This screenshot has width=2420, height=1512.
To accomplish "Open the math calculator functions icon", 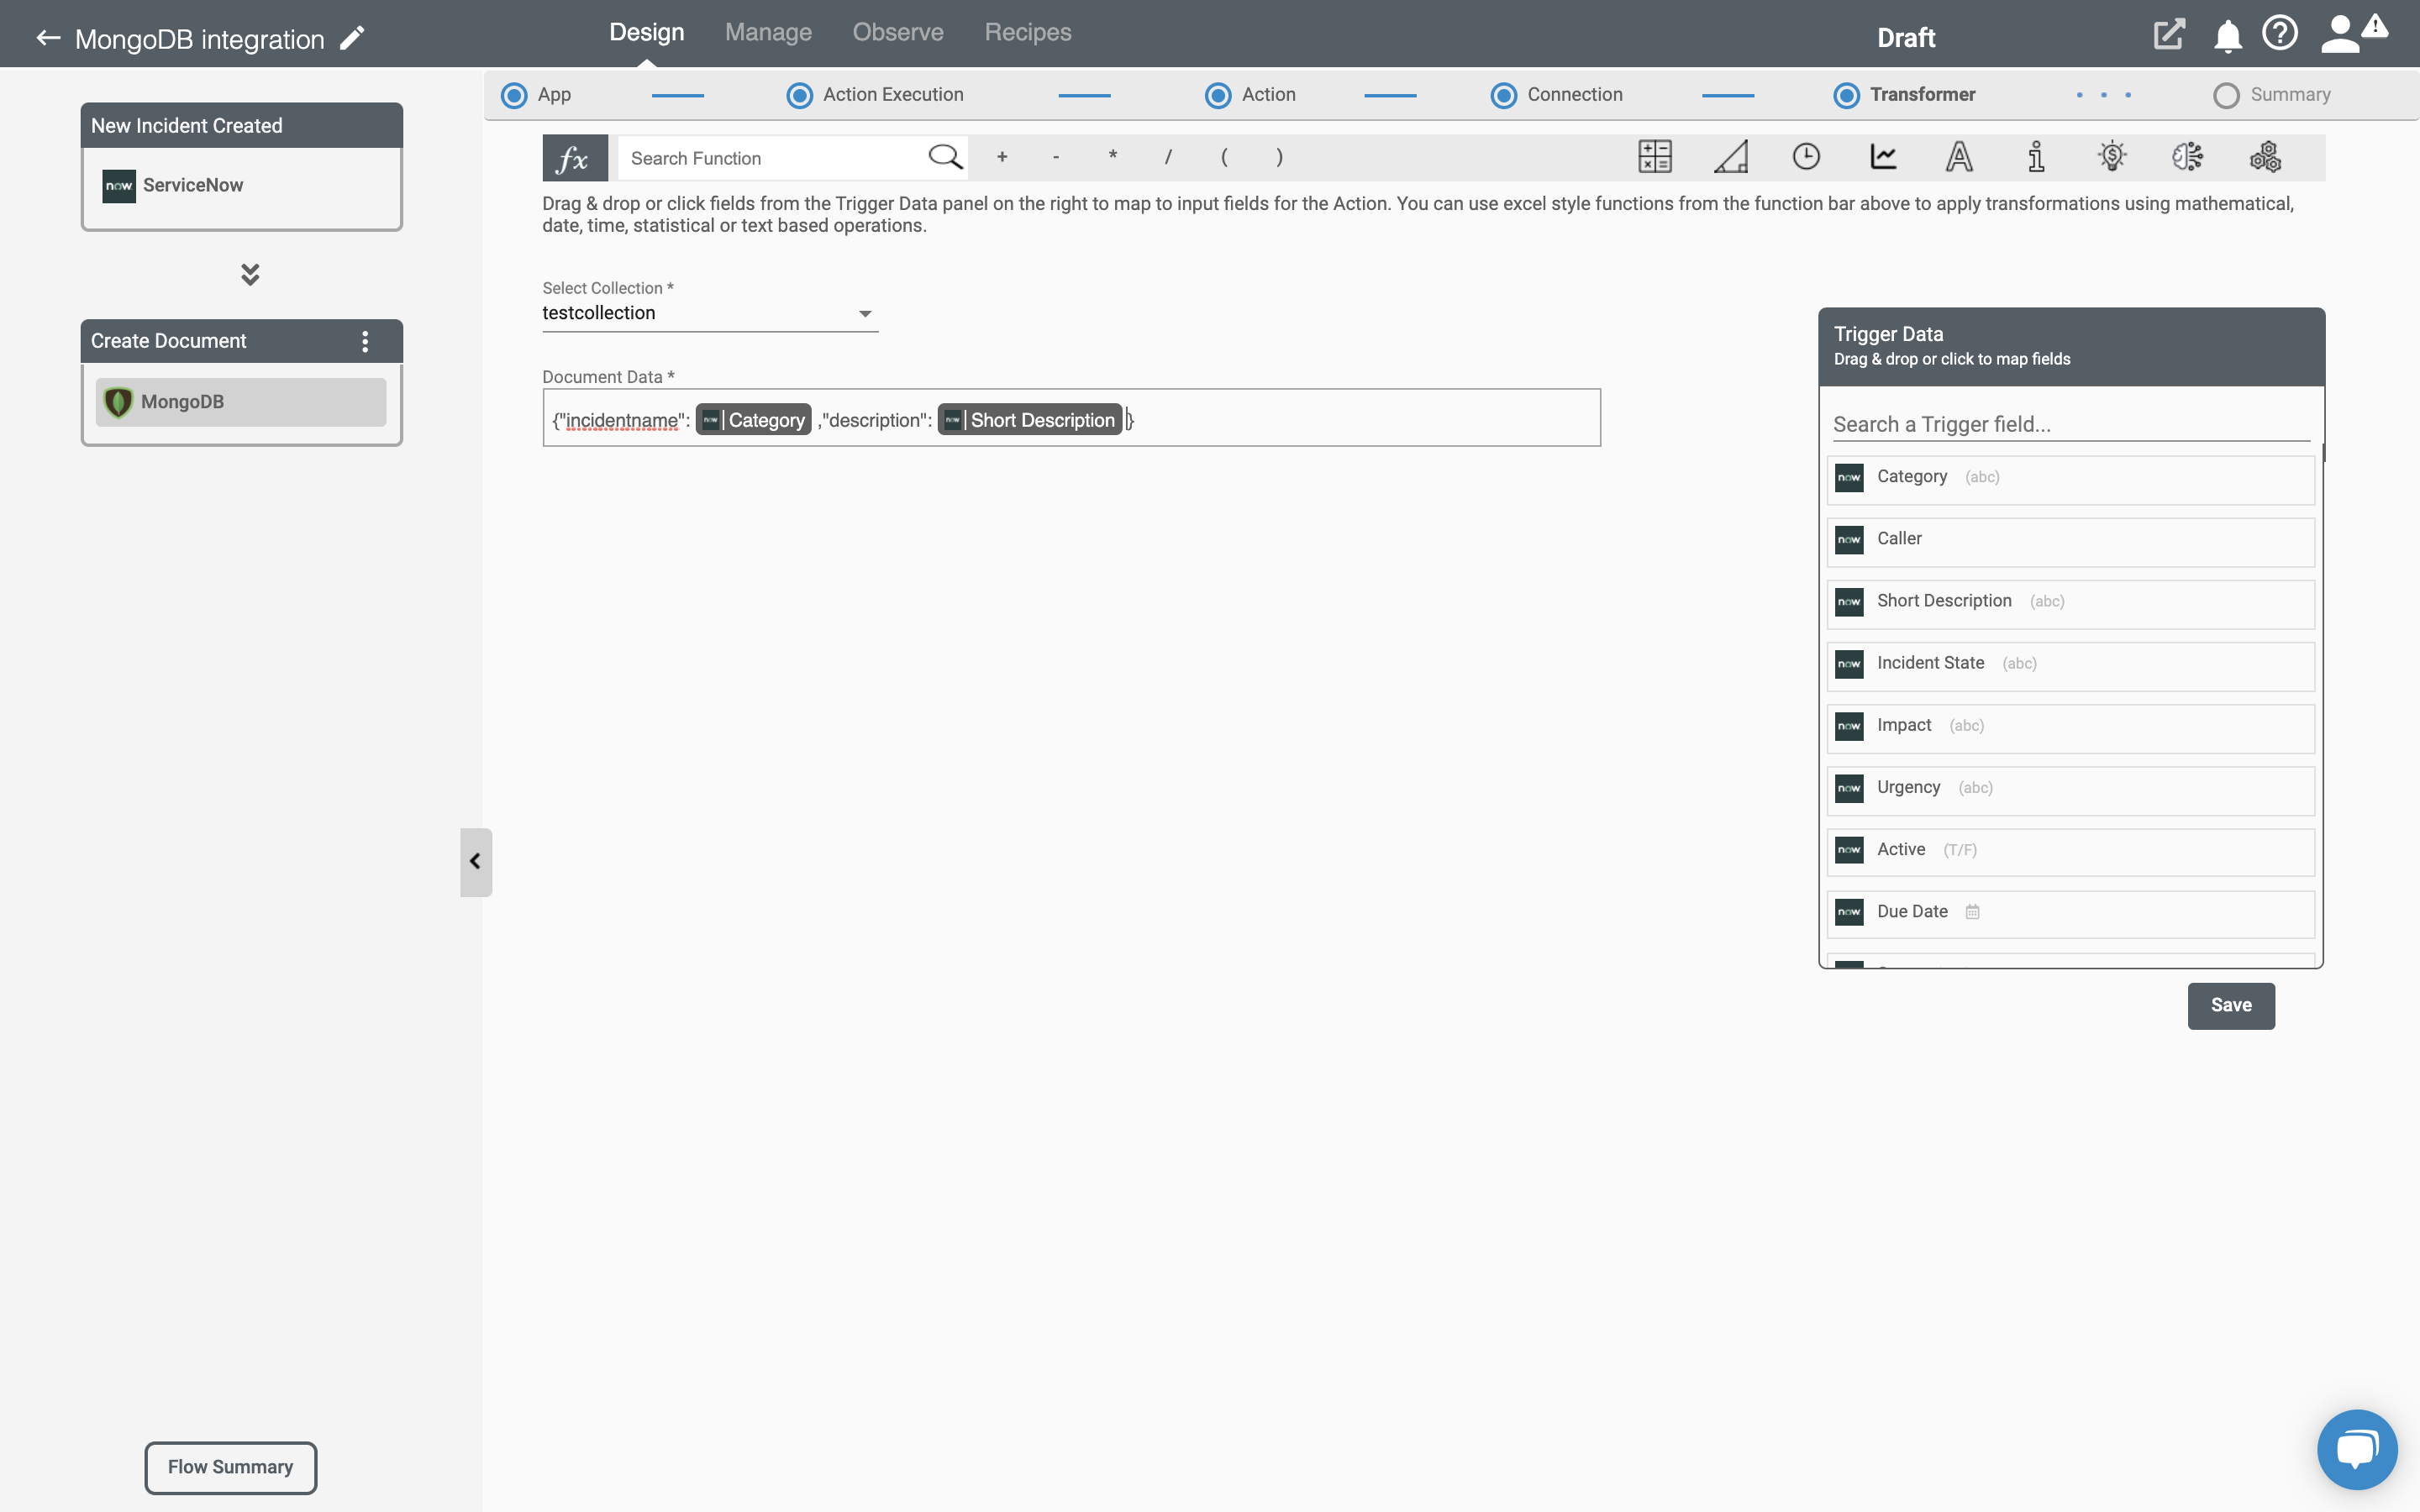I will (1655, 156).
